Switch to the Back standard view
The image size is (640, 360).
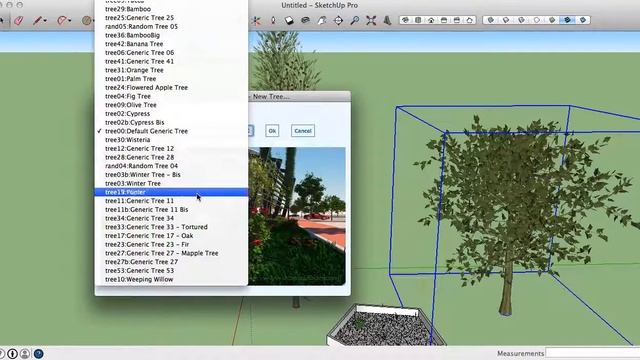click(457, 20)
